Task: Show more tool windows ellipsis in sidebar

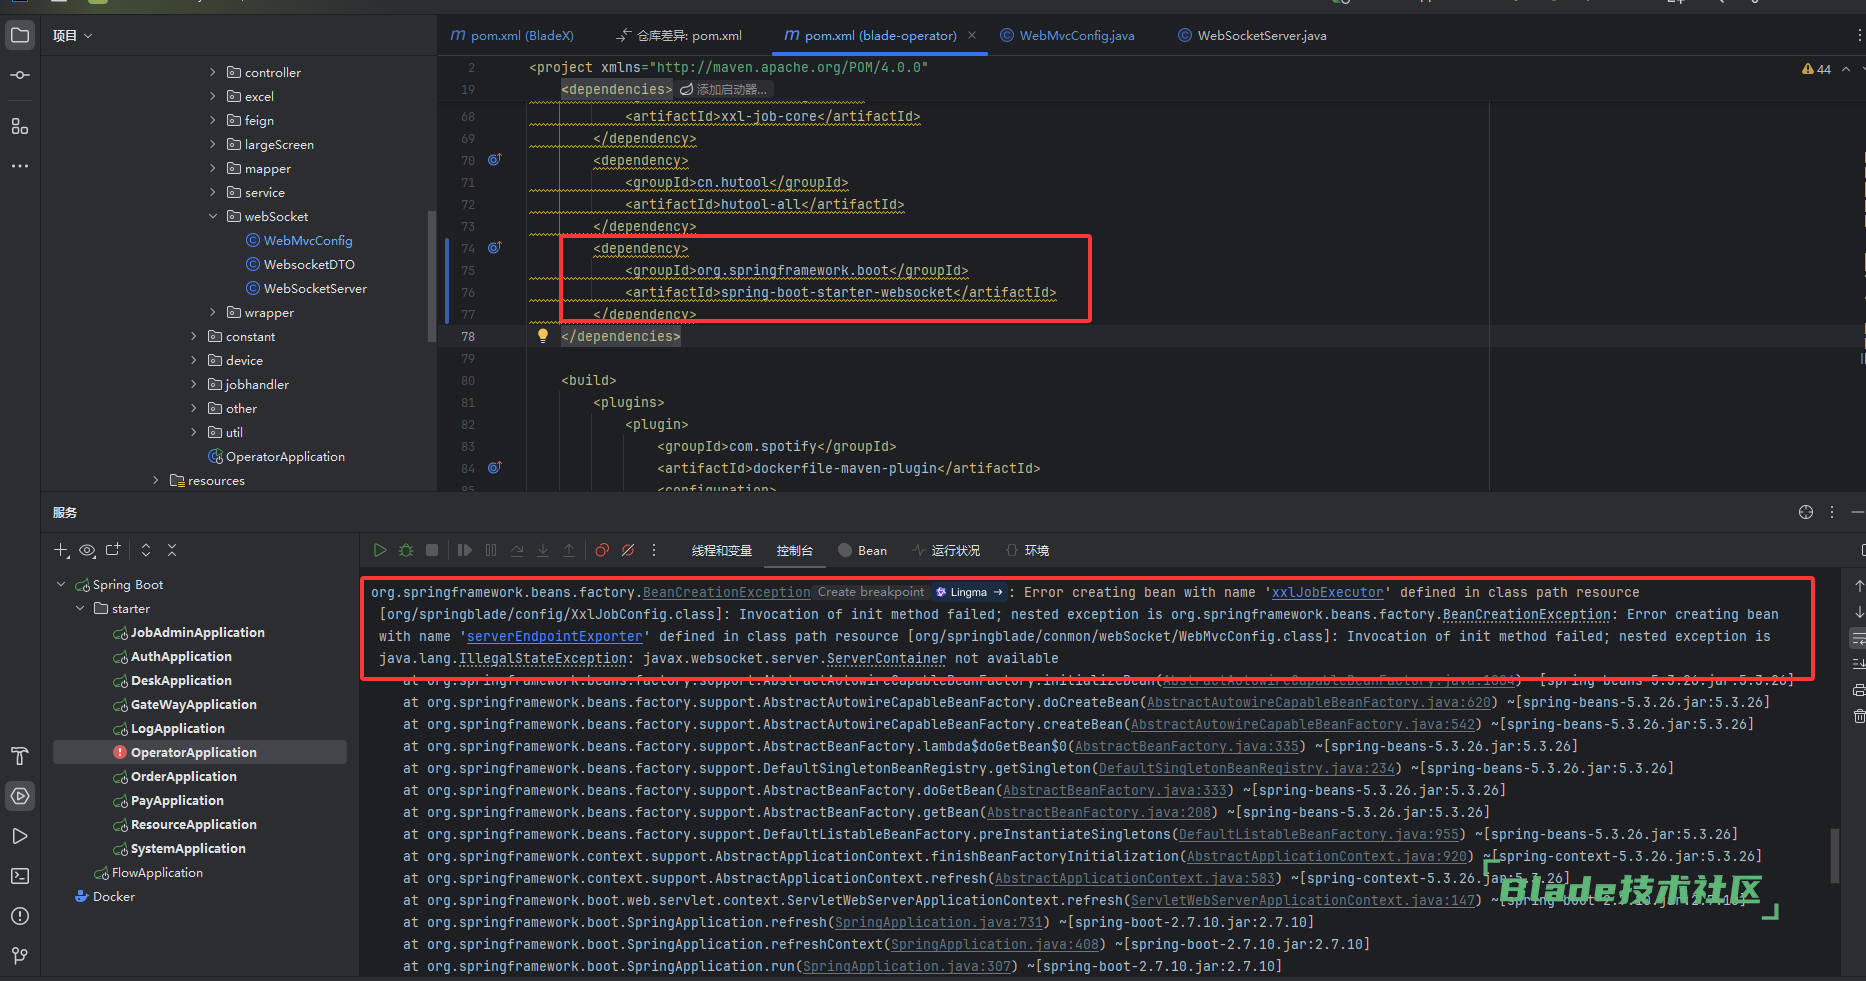Action: click(20, 166)
